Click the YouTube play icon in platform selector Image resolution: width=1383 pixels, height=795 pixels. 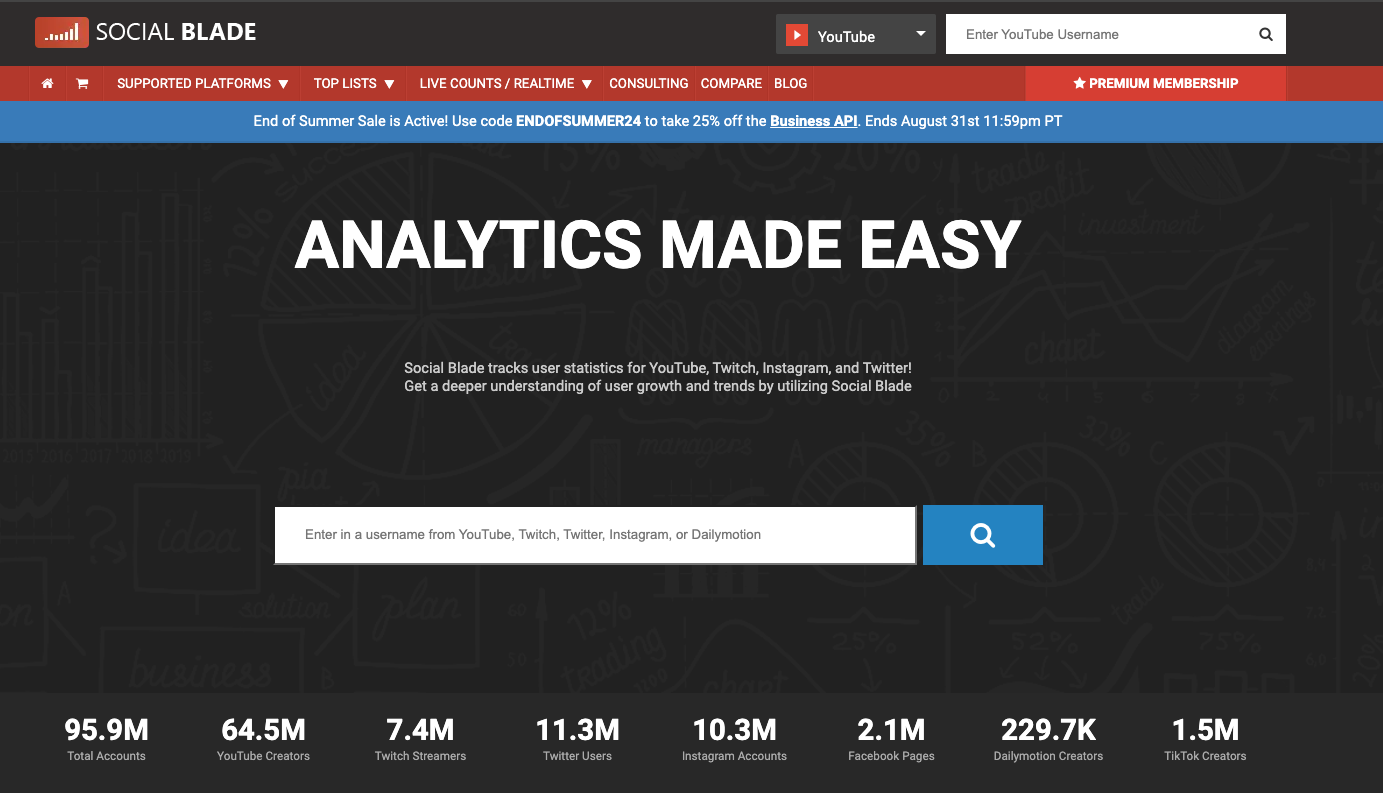tap(796, 35)
